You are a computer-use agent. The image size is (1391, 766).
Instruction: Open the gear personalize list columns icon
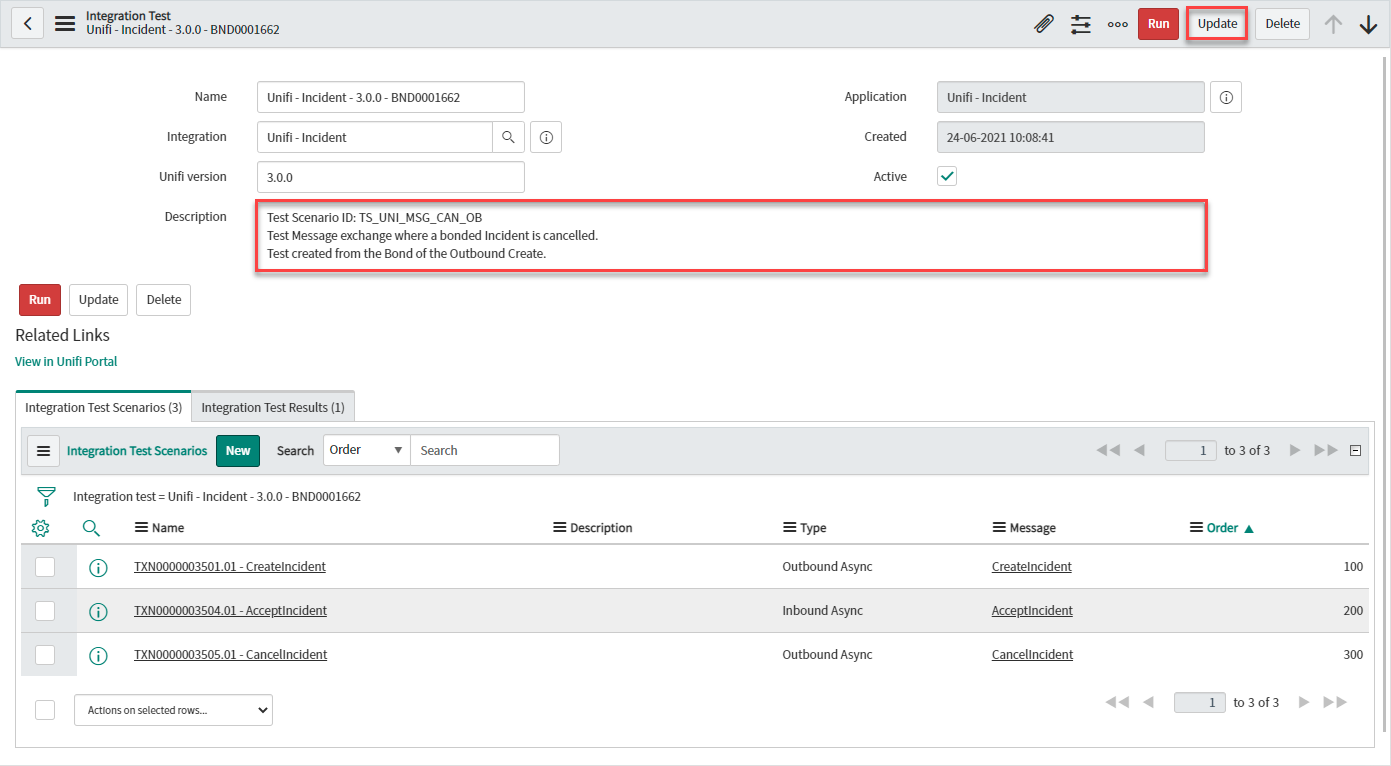click(x=41, y=528)
